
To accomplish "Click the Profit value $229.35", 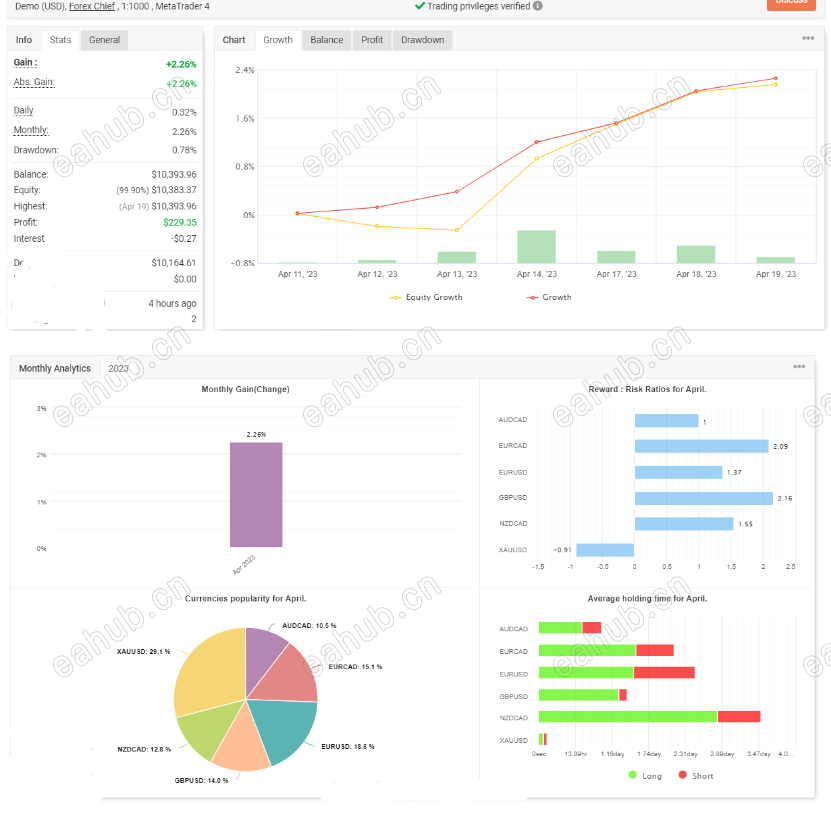I will (x=180, y=223).
